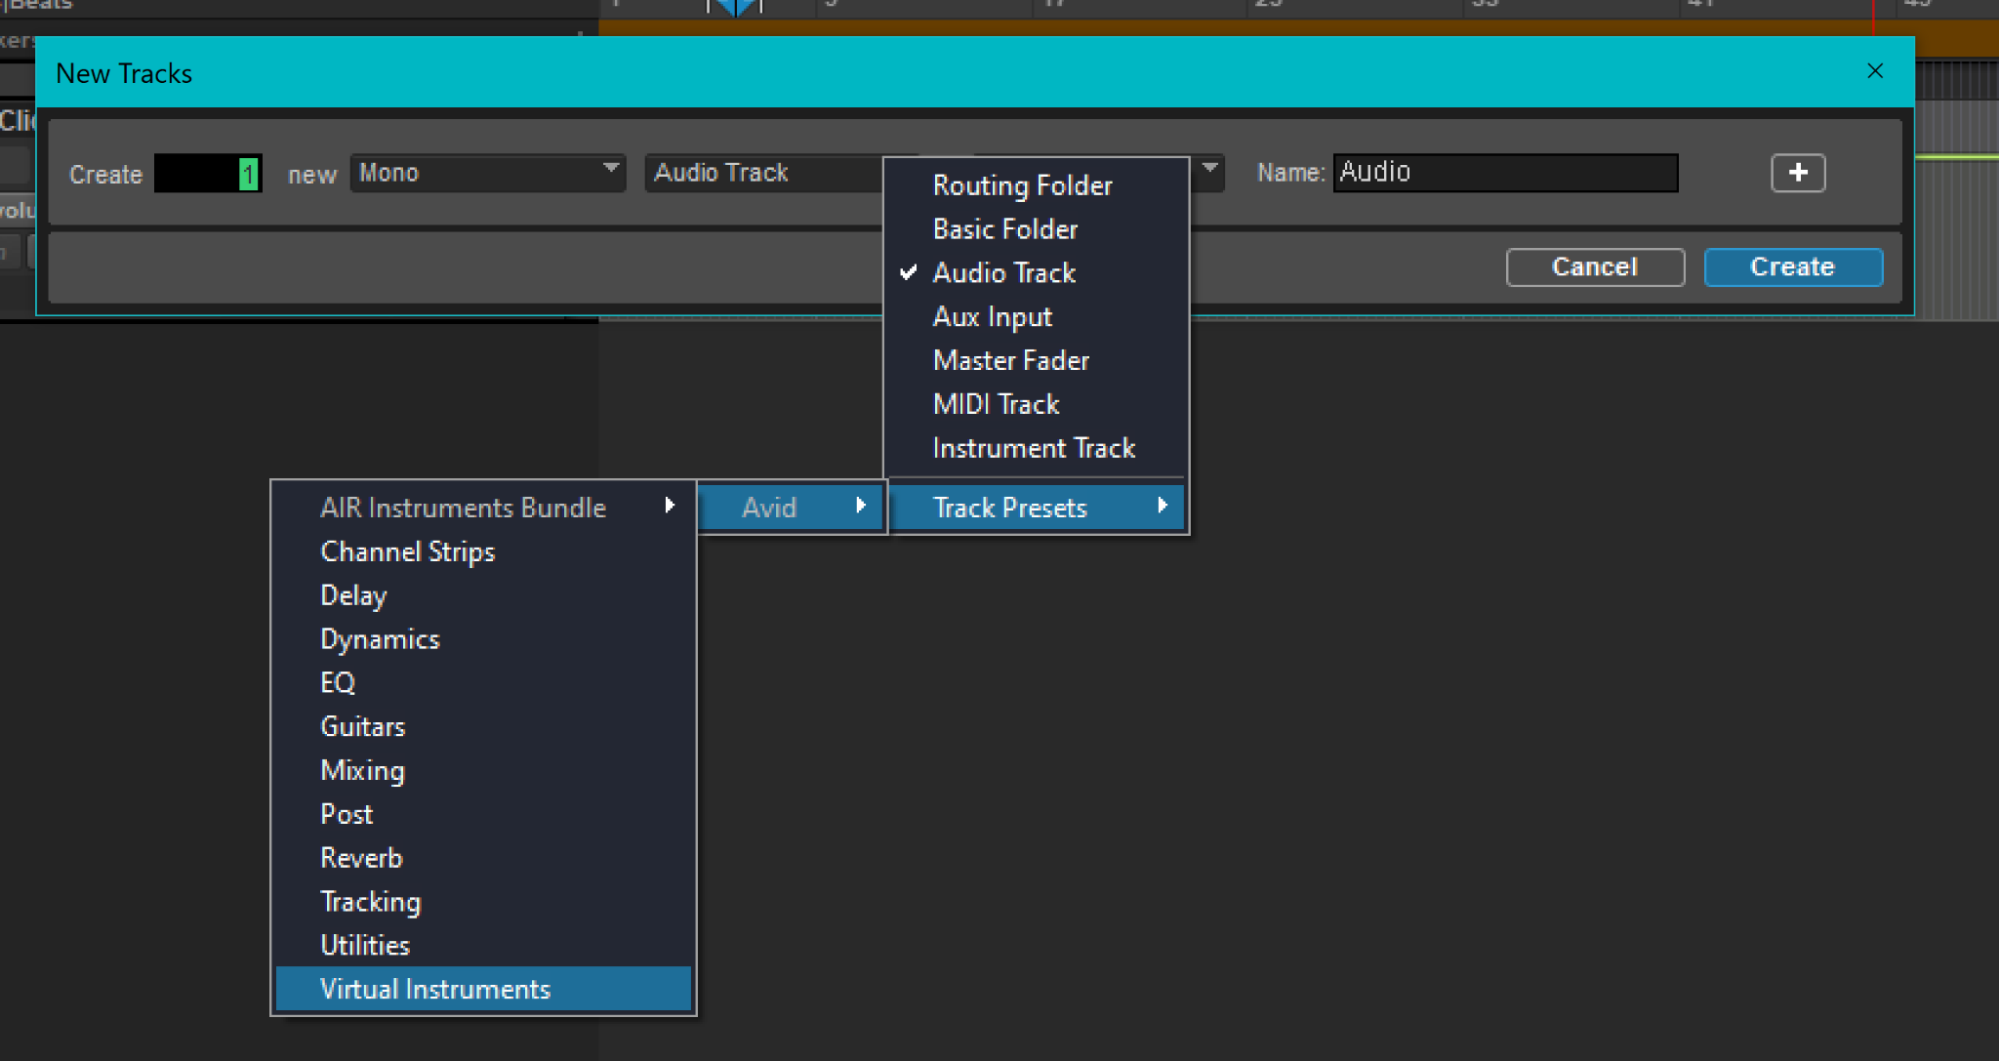Screen dimensions: 1999x1061
Task: Choose the checked Audio Track option
Action: pyautogui.click(x=1004, y=273)
